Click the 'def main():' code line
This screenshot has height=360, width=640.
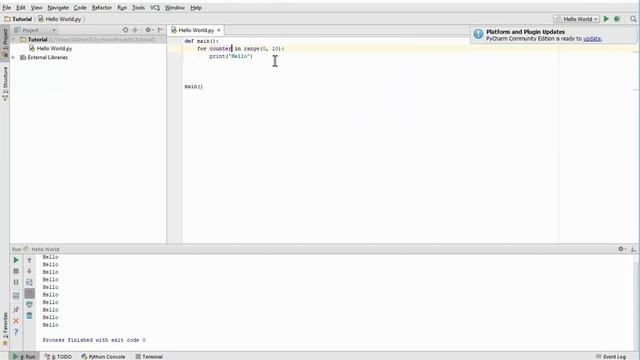coord(202,41)
